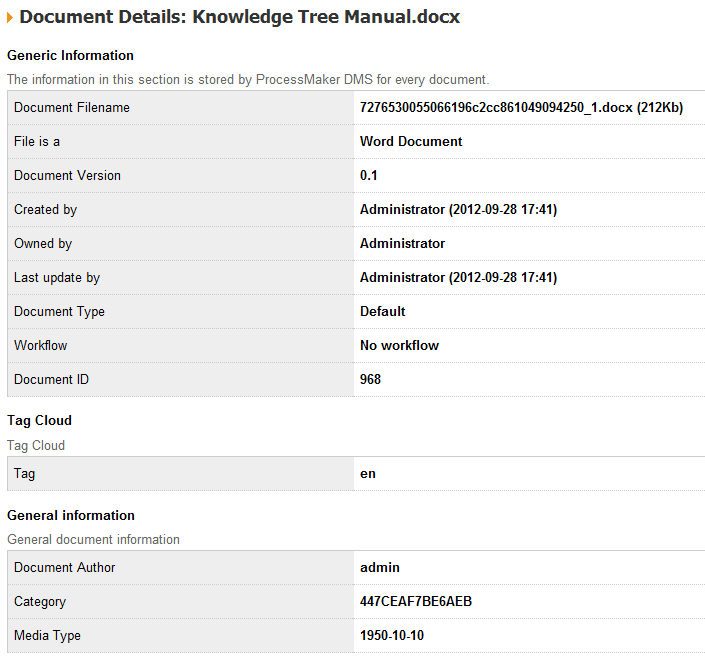The height and width of the screenshot is (668, 705).
Task: Click the orange arrow beside Document Details
Action: coord(10,17)
